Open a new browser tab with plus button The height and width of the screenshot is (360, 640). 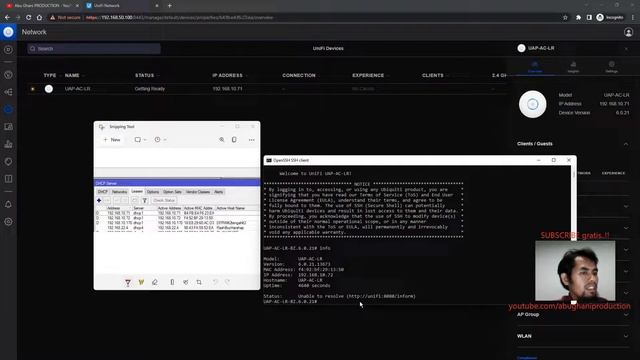(x=170, y=6)
